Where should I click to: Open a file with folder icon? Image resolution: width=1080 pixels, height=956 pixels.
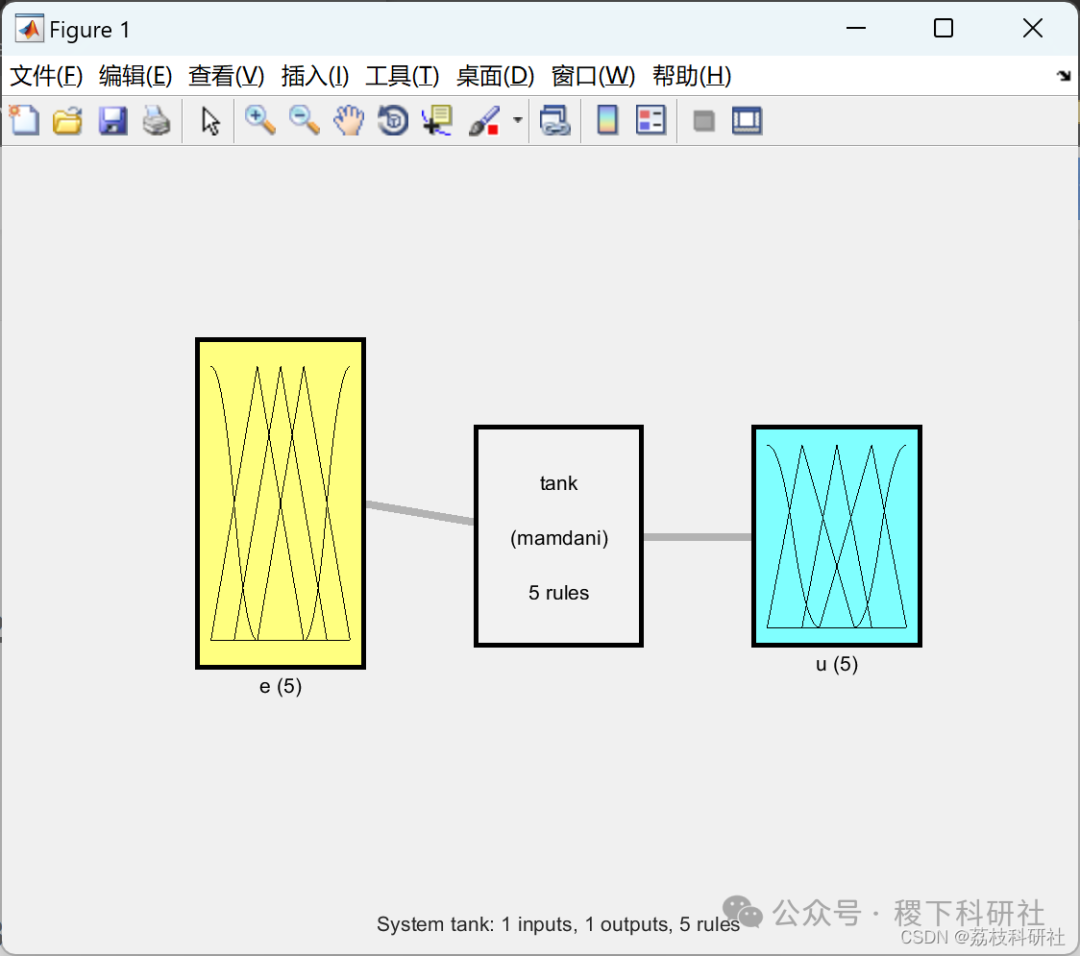pyautogui.click(x=68, y=121)
